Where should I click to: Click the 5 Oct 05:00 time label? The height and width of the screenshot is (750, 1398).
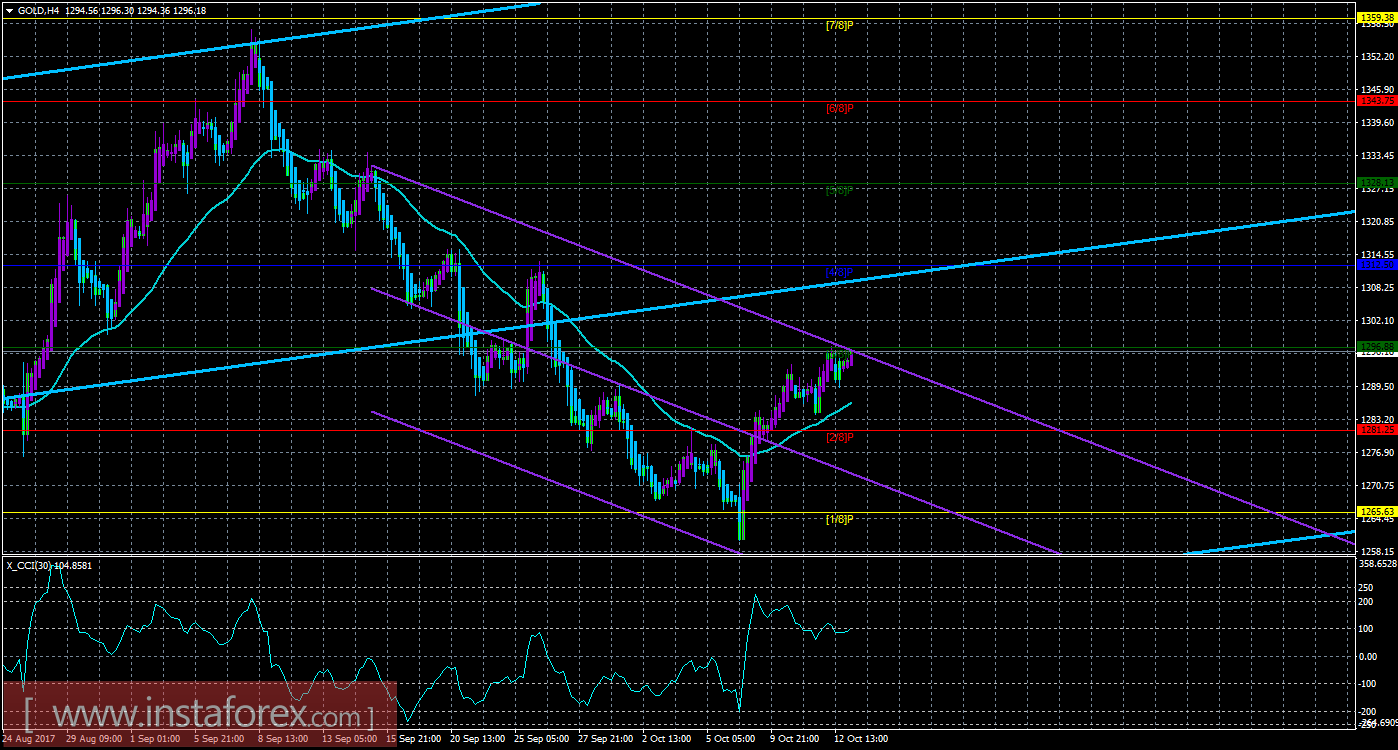732,739
